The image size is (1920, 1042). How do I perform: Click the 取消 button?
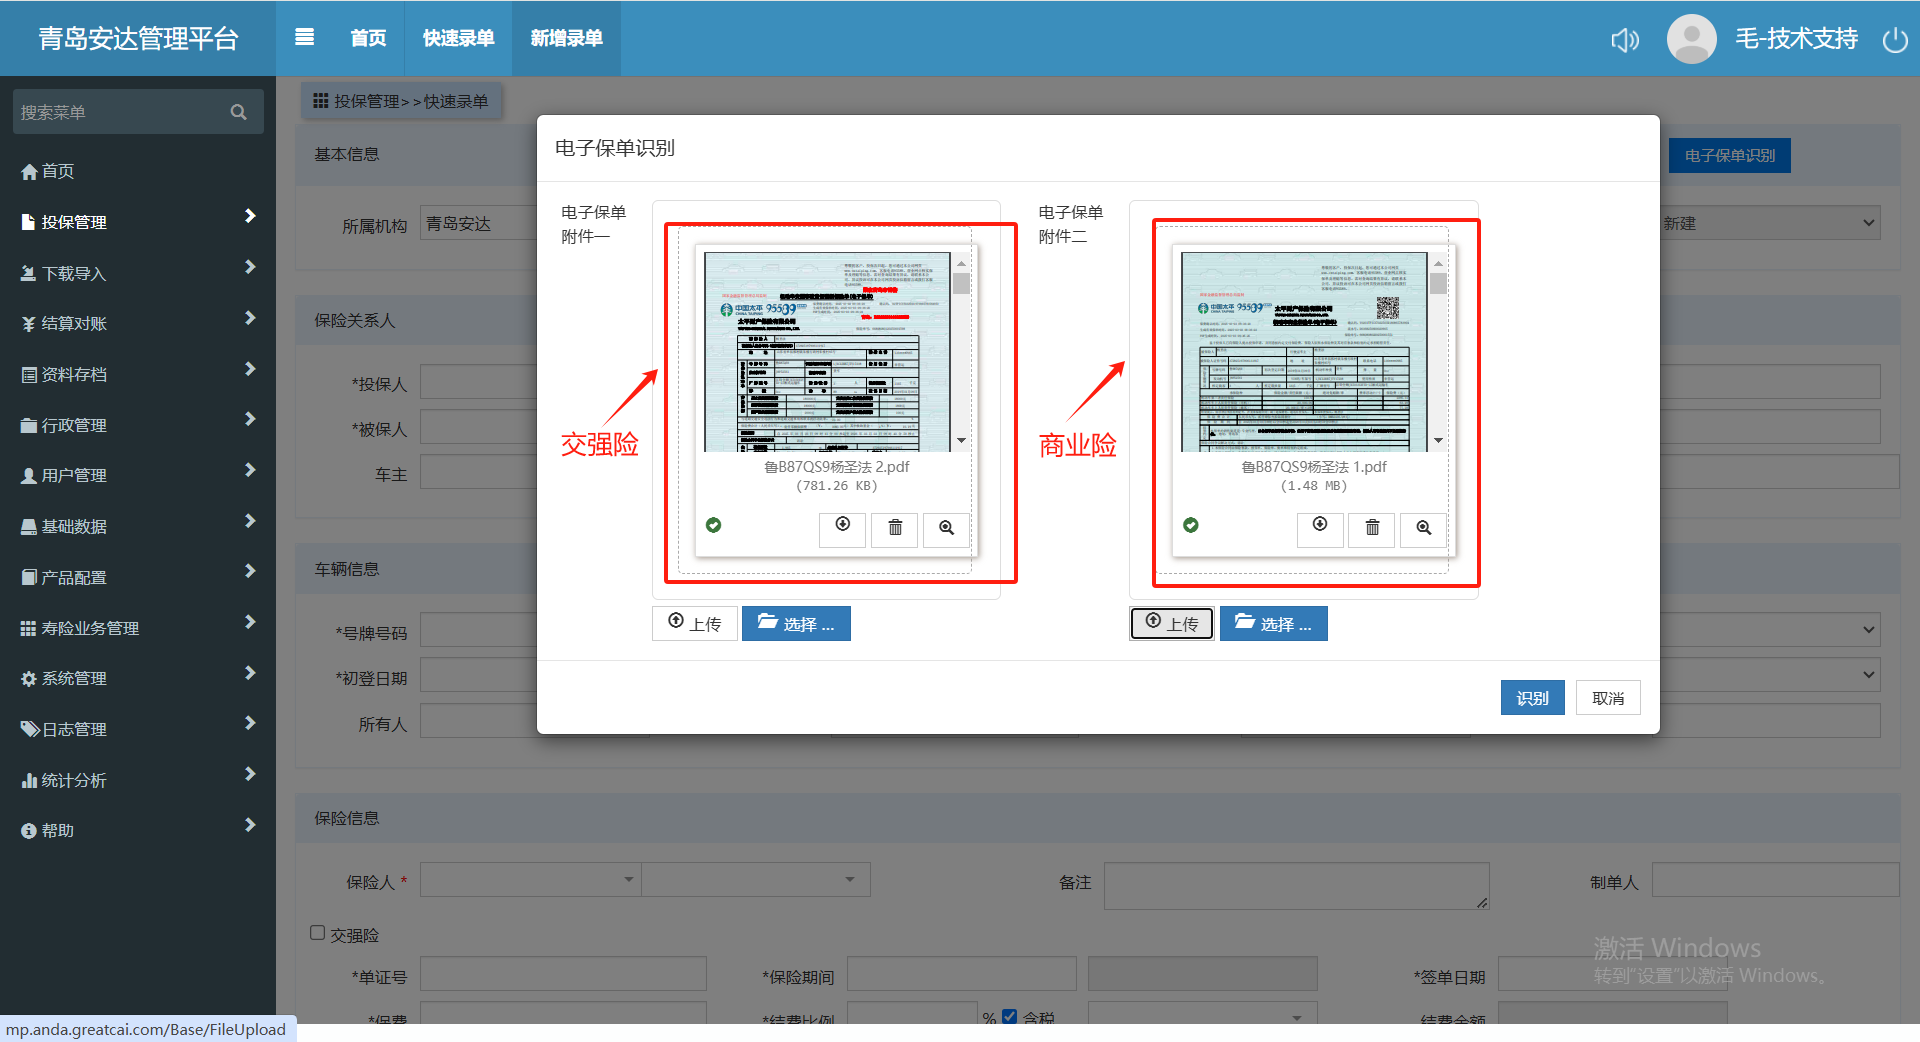pyautogui.click(x=1608, y=698)
